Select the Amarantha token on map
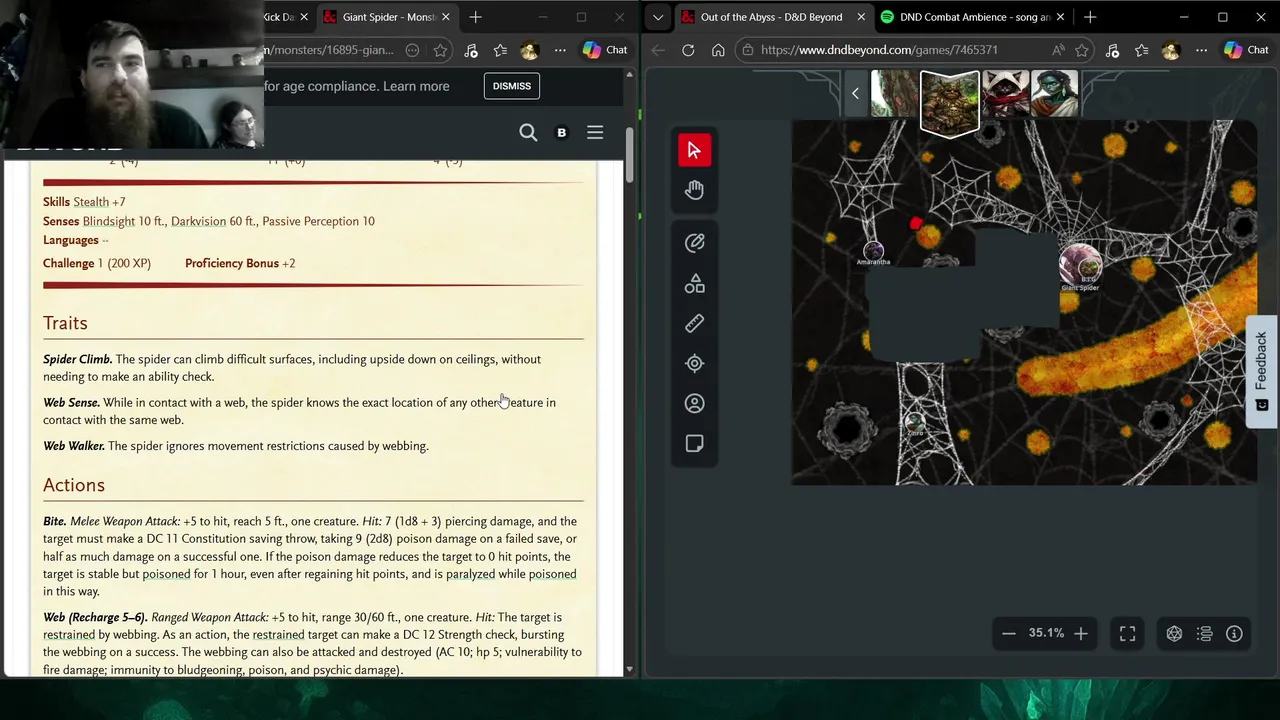Screen dimensions: 1280x720 click(x=873, y=252)
